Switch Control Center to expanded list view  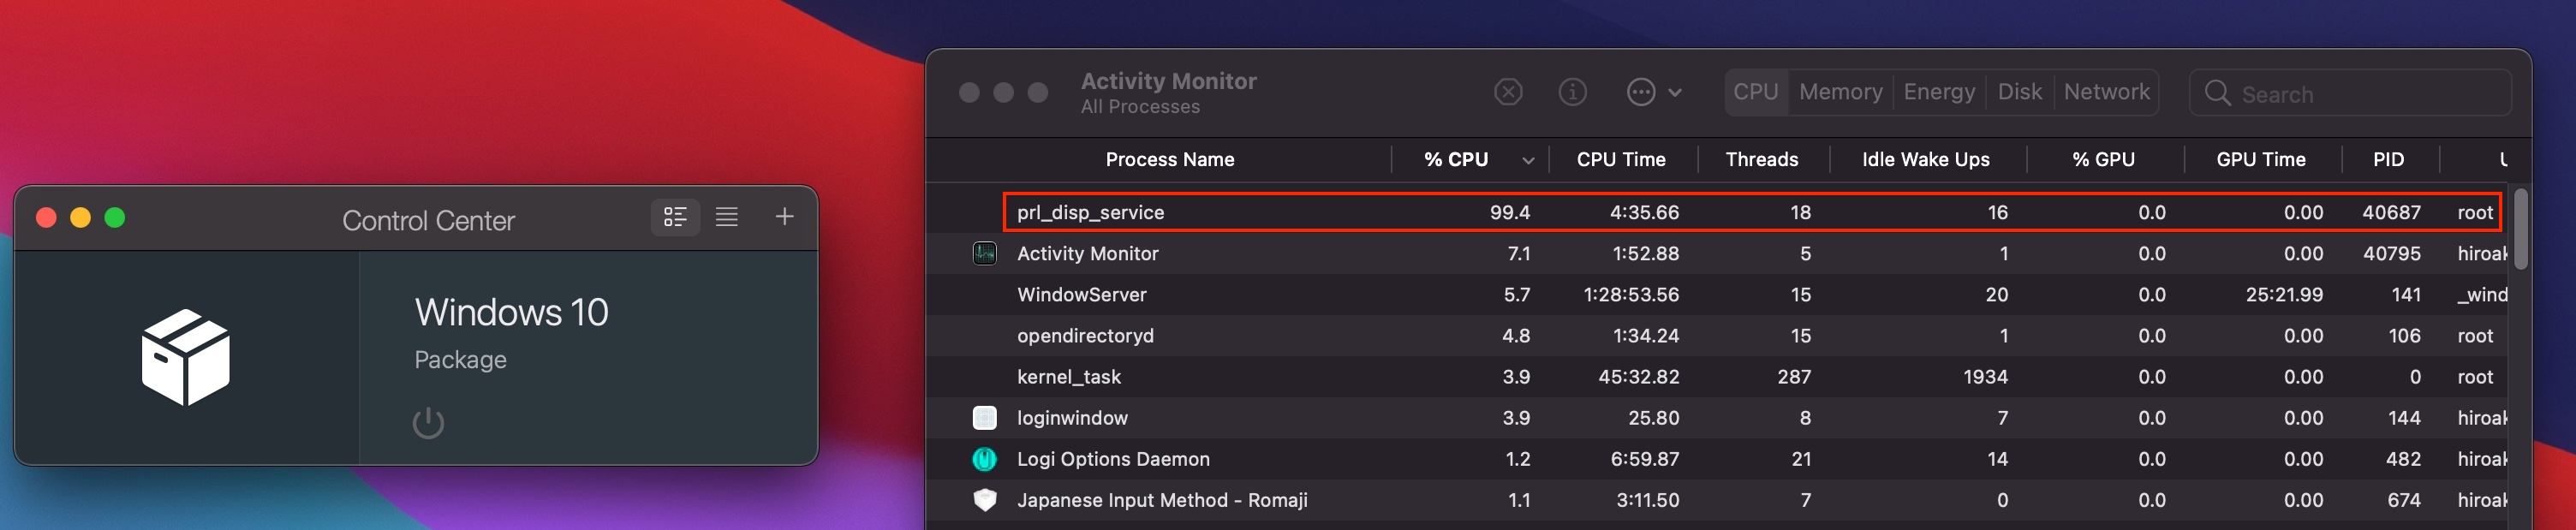(675, 217)
